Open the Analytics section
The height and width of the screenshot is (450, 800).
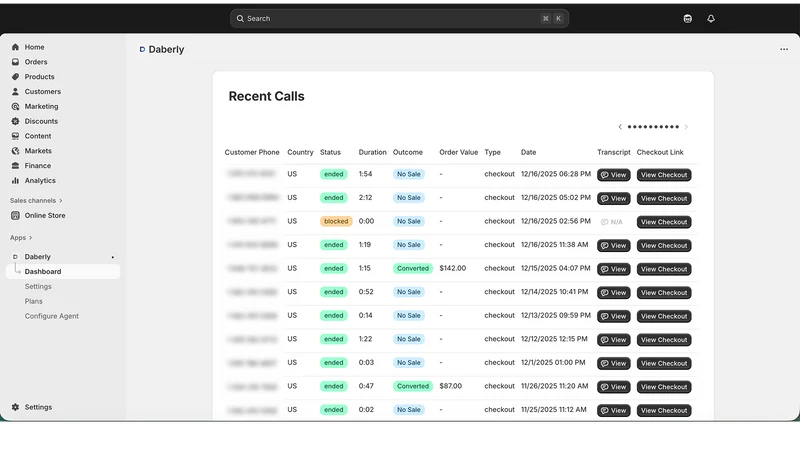coord(40,180)
